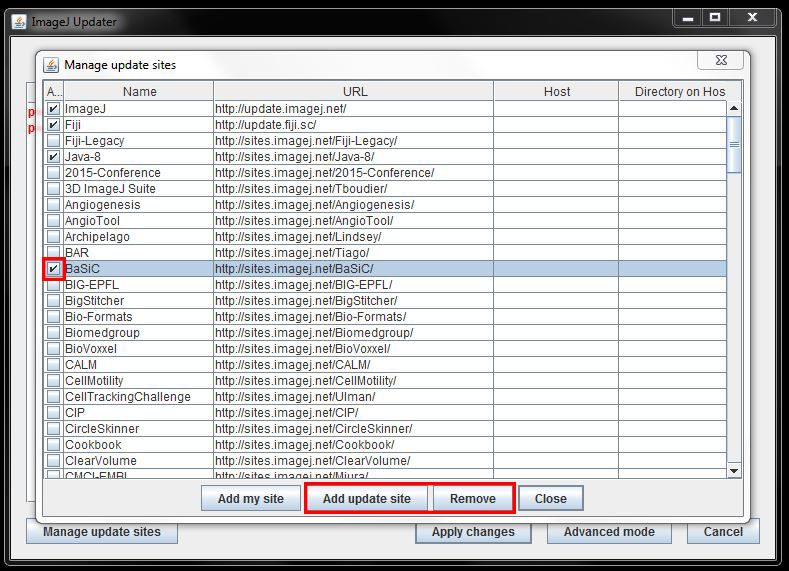Click the Close button in dialog

point(550,499)
